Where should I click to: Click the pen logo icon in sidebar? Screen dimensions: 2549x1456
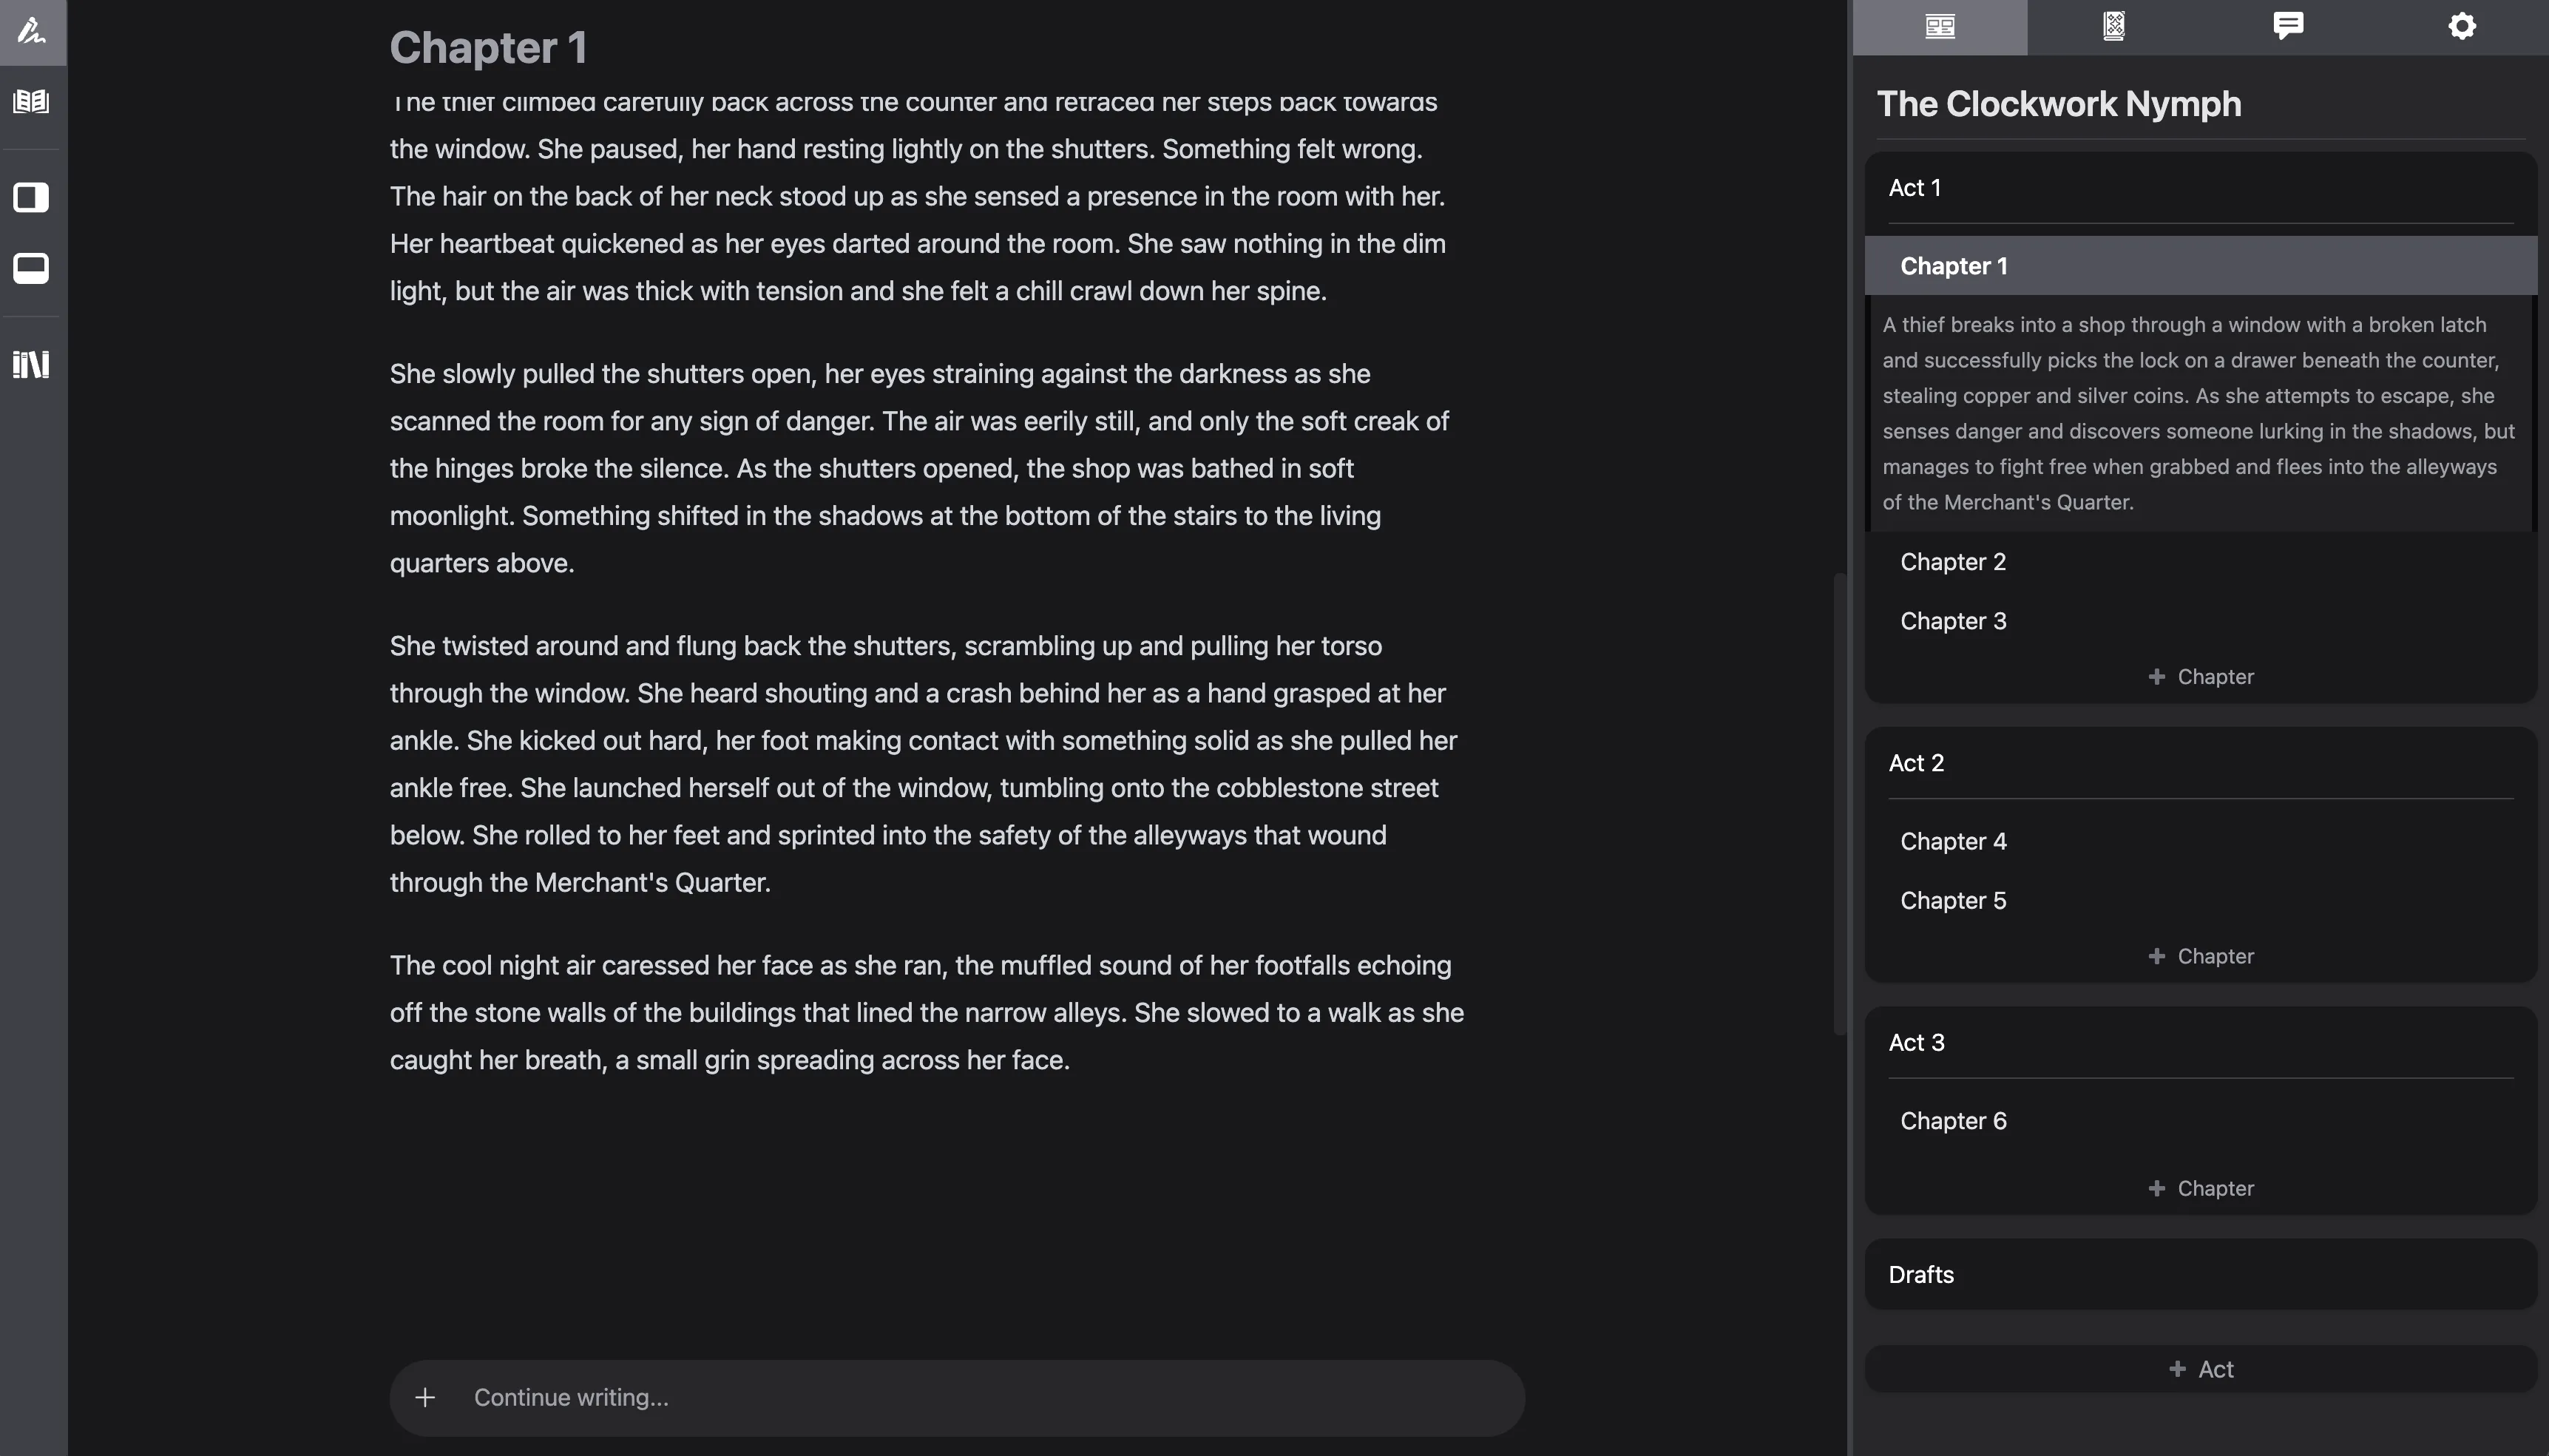click(32, 31)
